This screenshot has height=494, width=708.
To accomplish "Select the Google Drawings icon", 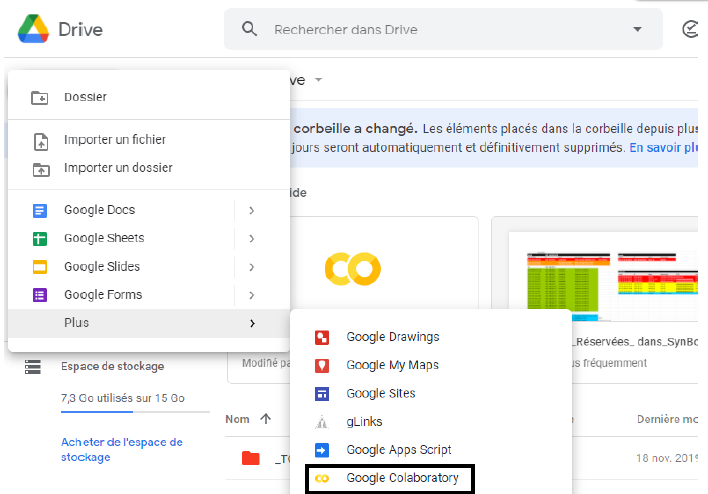I will pyautogui.click(x=322, y=337).
